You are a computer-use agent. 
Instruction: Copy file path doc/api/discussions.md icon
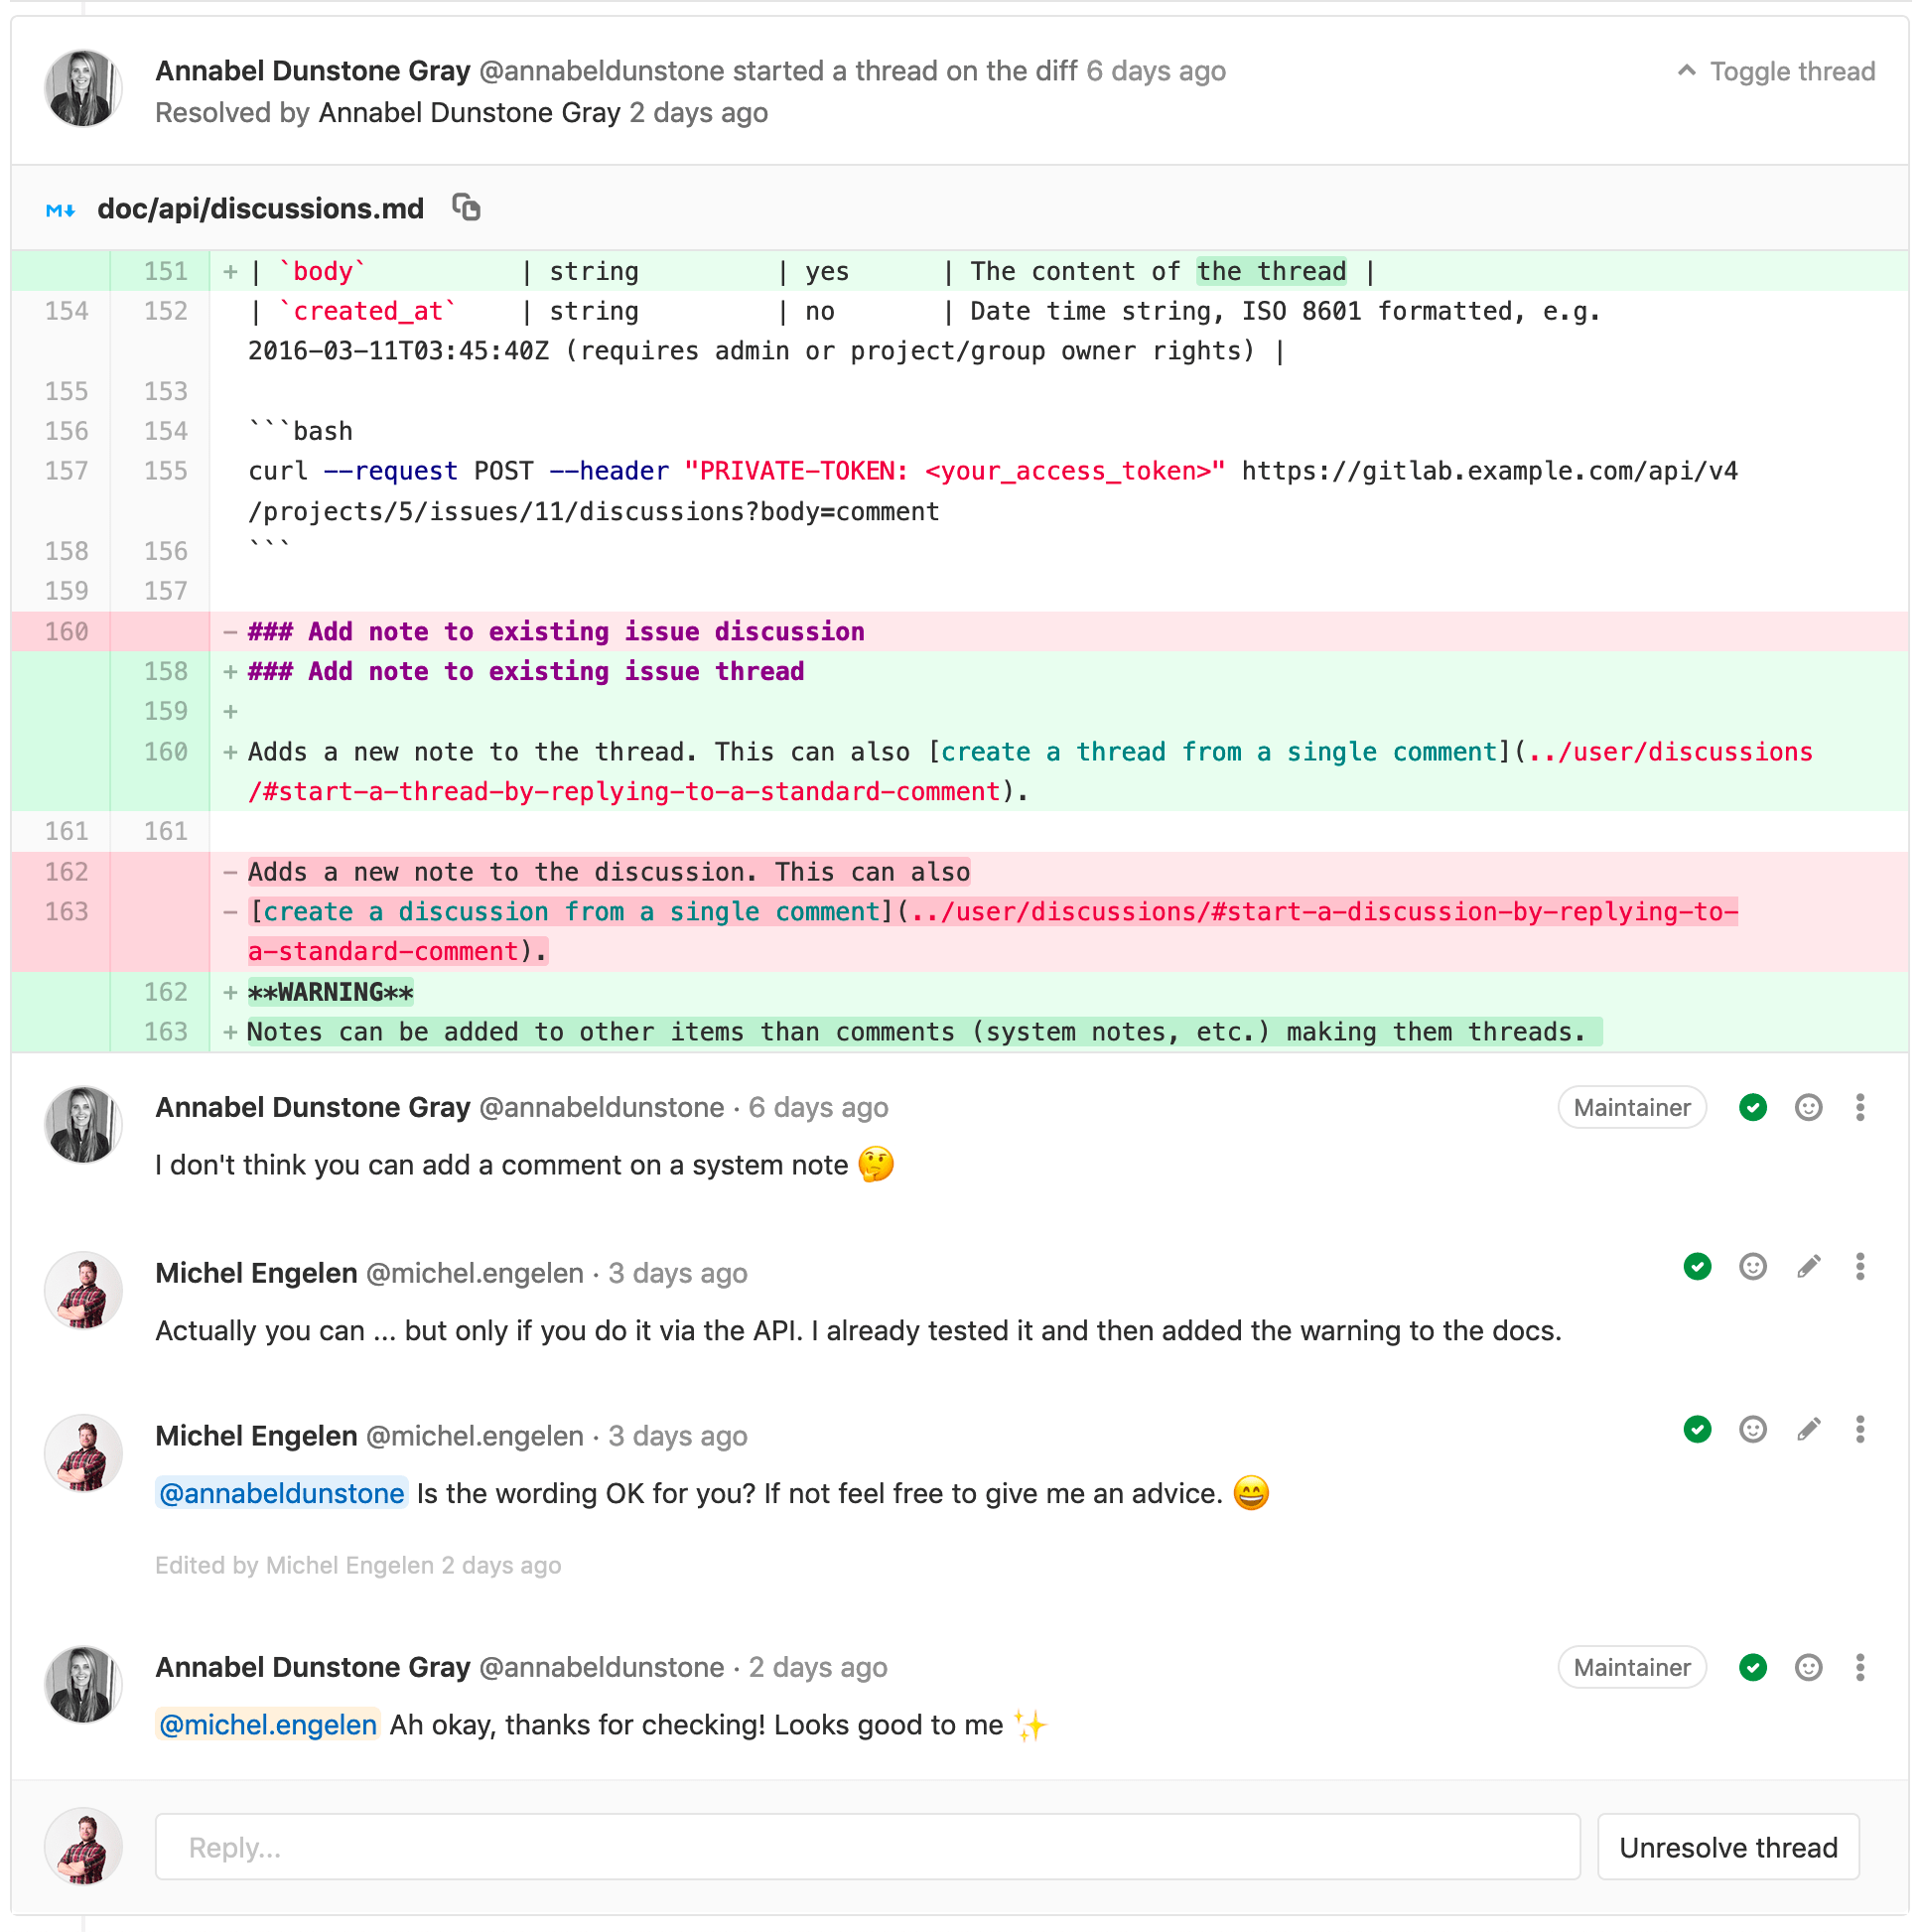[466, 208]
